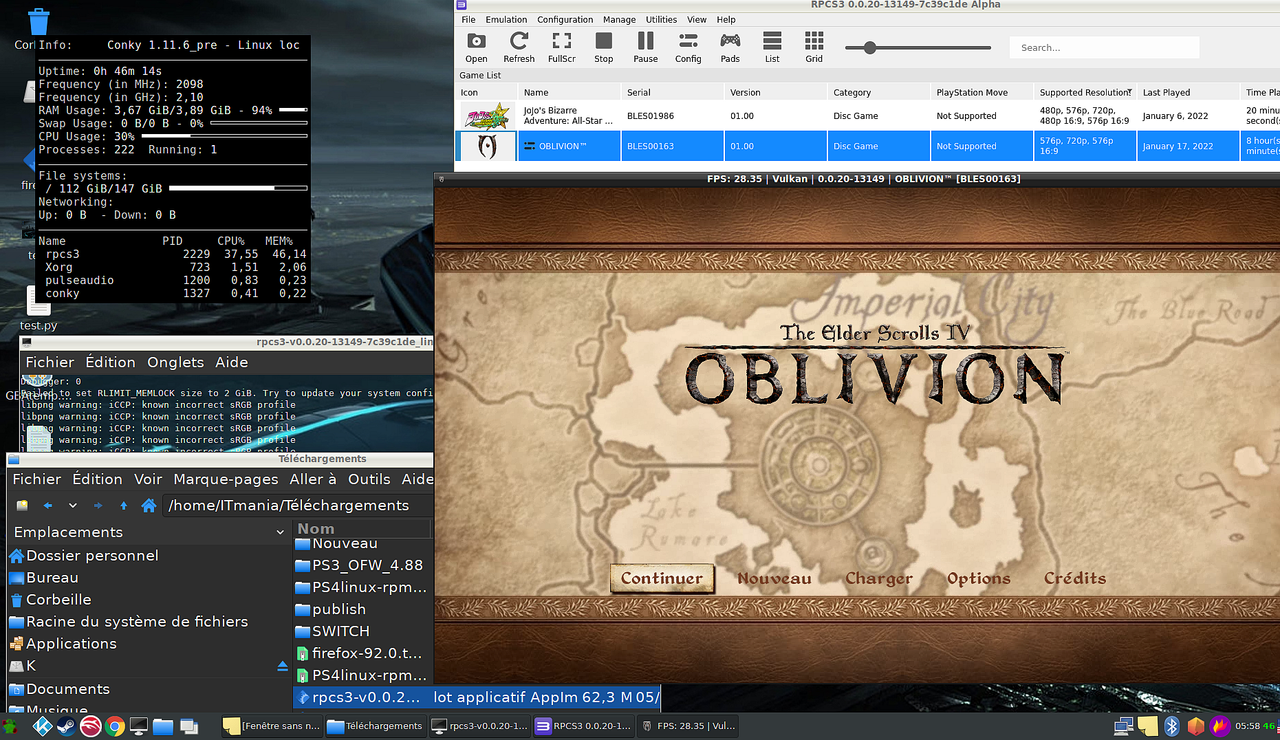Open the Configuration menu
The image size is (1280, 740).
565,19
